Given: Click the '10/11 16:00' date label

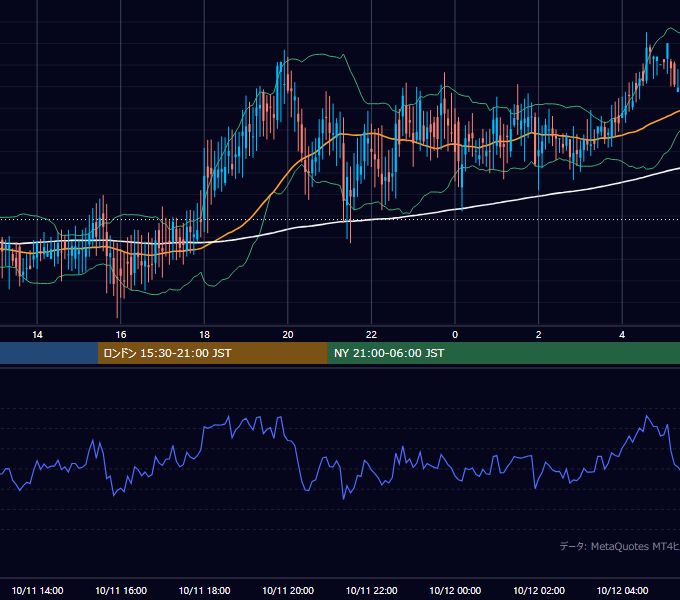Looking at the screenshot, I should (x=121, y=590).
